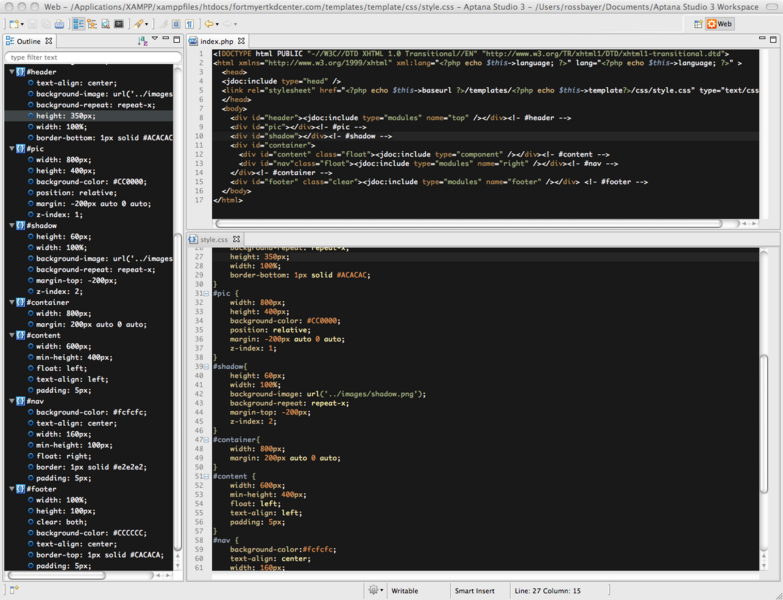Click the style.css editor vertical scrollbar

[x=764, y=423]
